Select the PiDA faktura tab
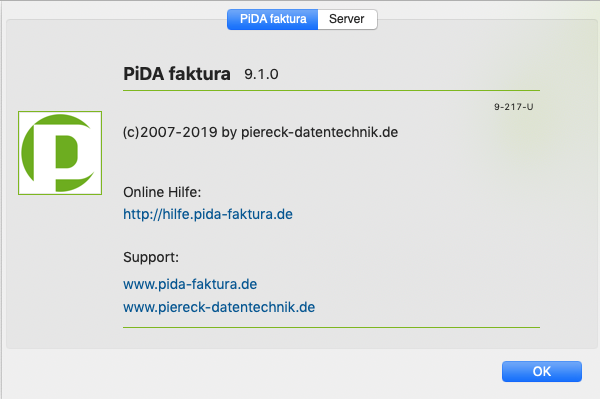Image resolution: width=600 pixels, height=399 pixels. (272, 19)
